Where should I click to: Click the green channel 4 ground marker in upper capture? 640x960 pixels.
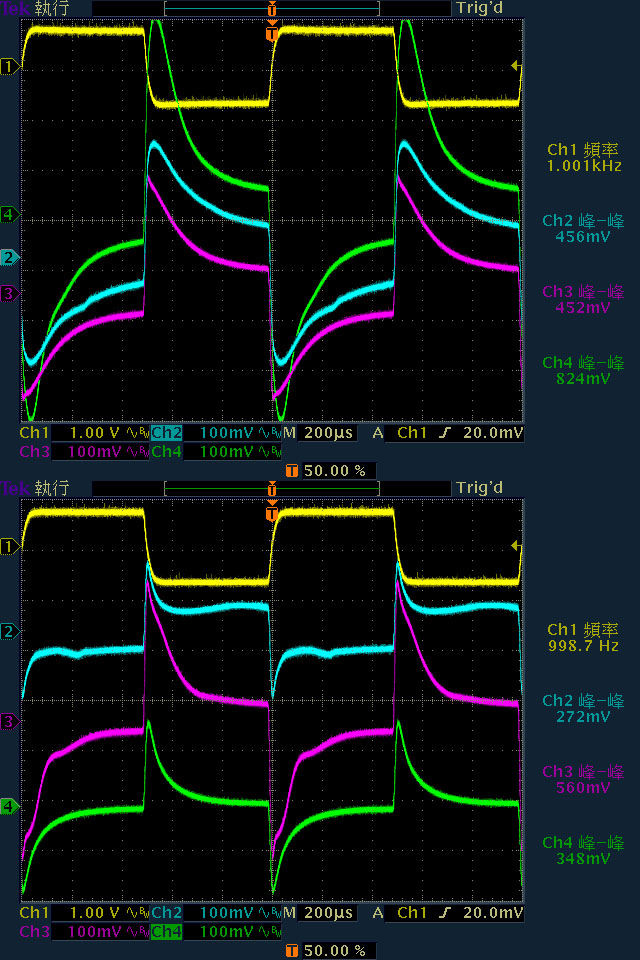pos(9,214)
